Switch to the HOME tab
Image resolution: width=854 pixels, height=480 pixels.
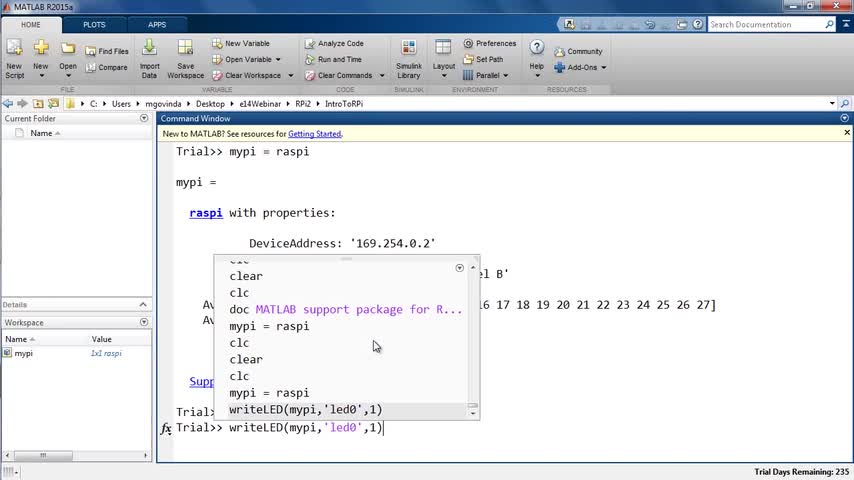(x=31, y=25)
